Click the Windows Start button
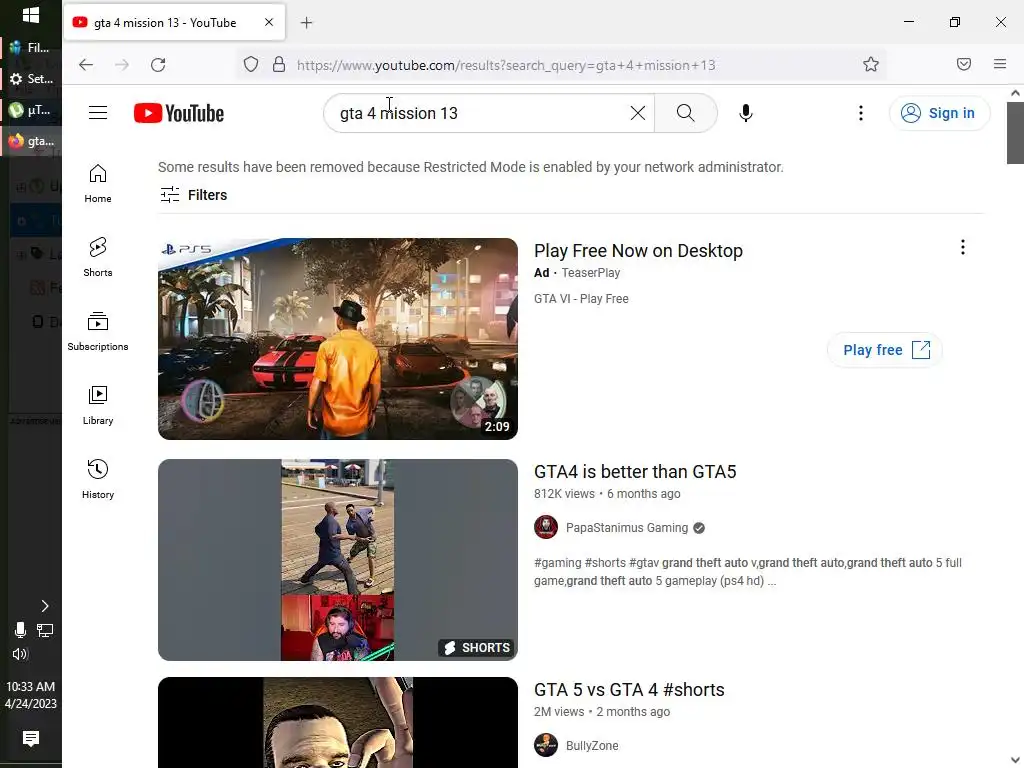The image size is (1024, 768). click(x=31, y=14)
